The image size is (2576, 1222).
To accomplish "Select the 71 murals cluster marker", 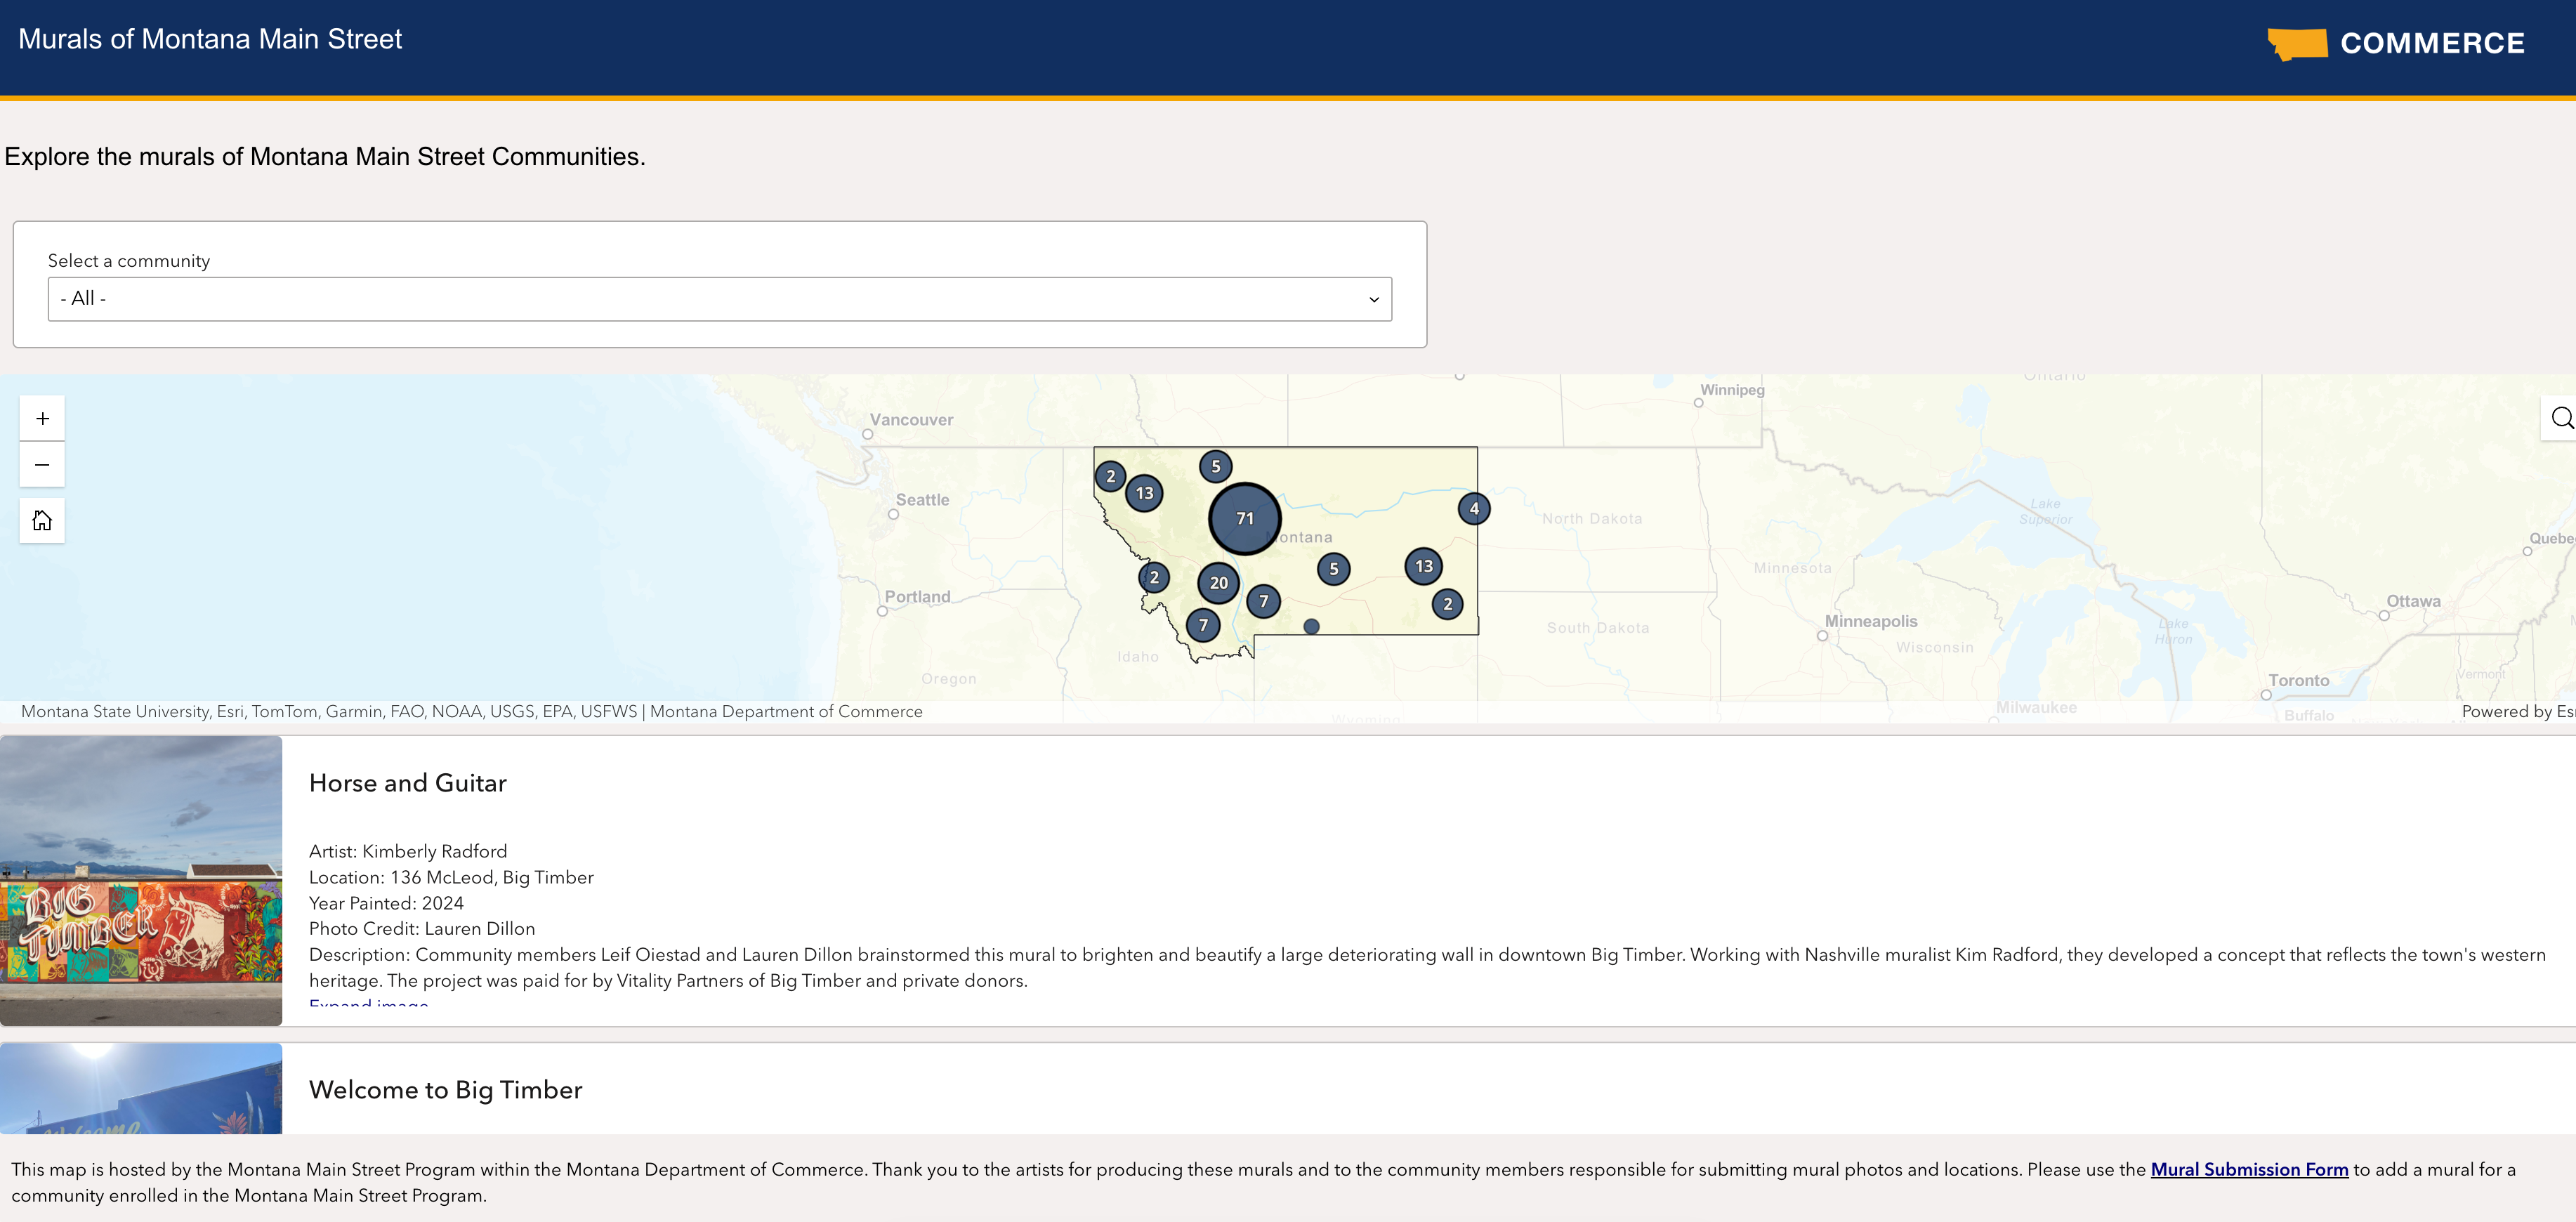I will (1245, 519).
